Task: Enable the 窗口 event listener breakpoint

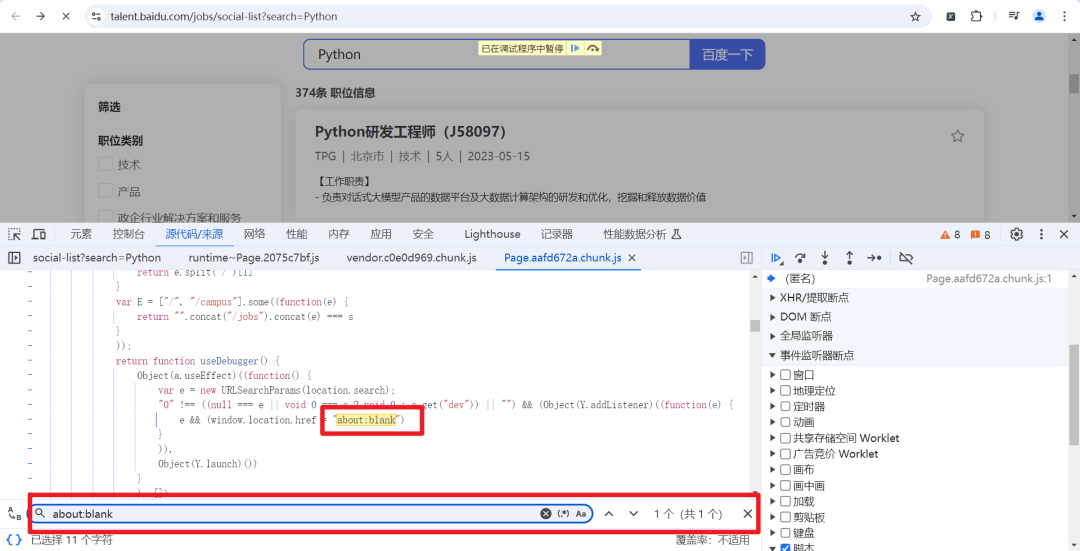Action: [785, 375]
